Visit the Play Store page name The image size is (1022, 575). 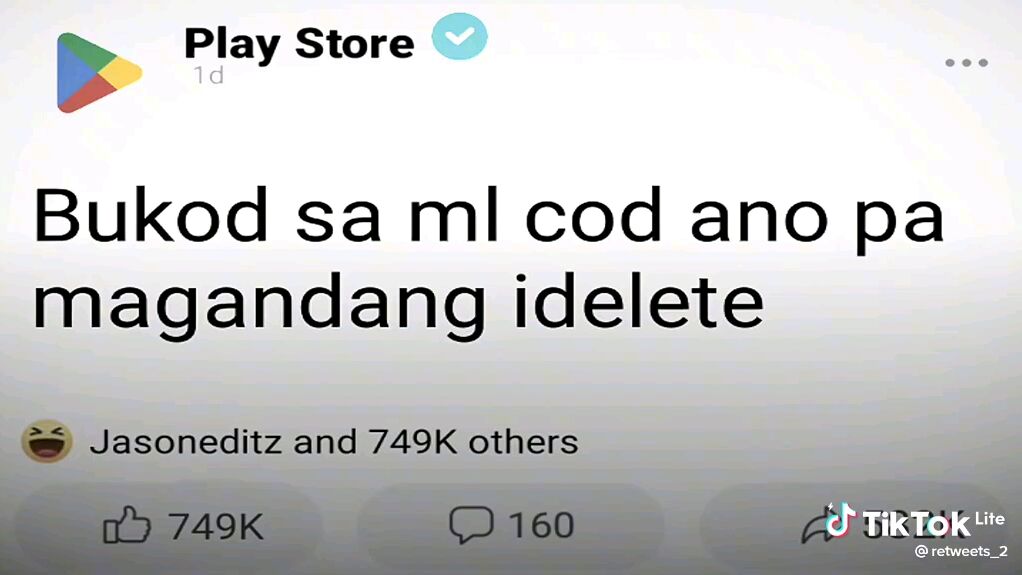[x=299, y=44]
